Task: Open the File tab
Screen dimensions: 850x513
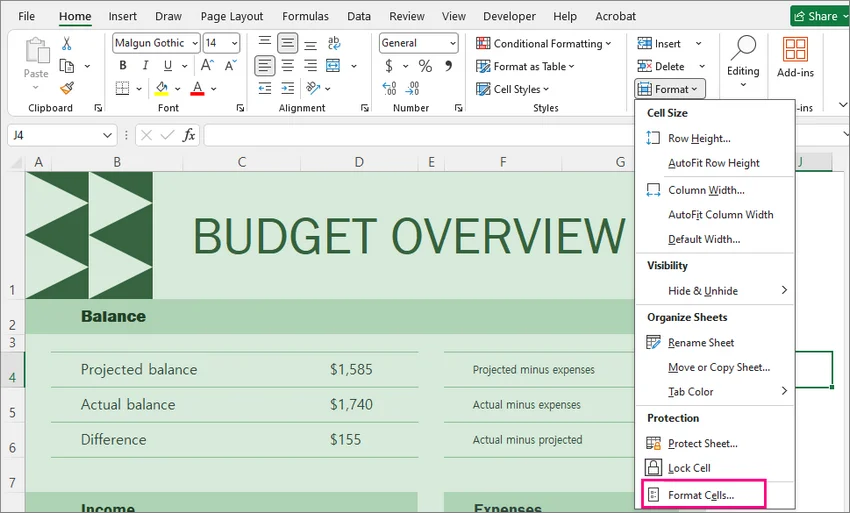Action: click(x=27, y=16)
